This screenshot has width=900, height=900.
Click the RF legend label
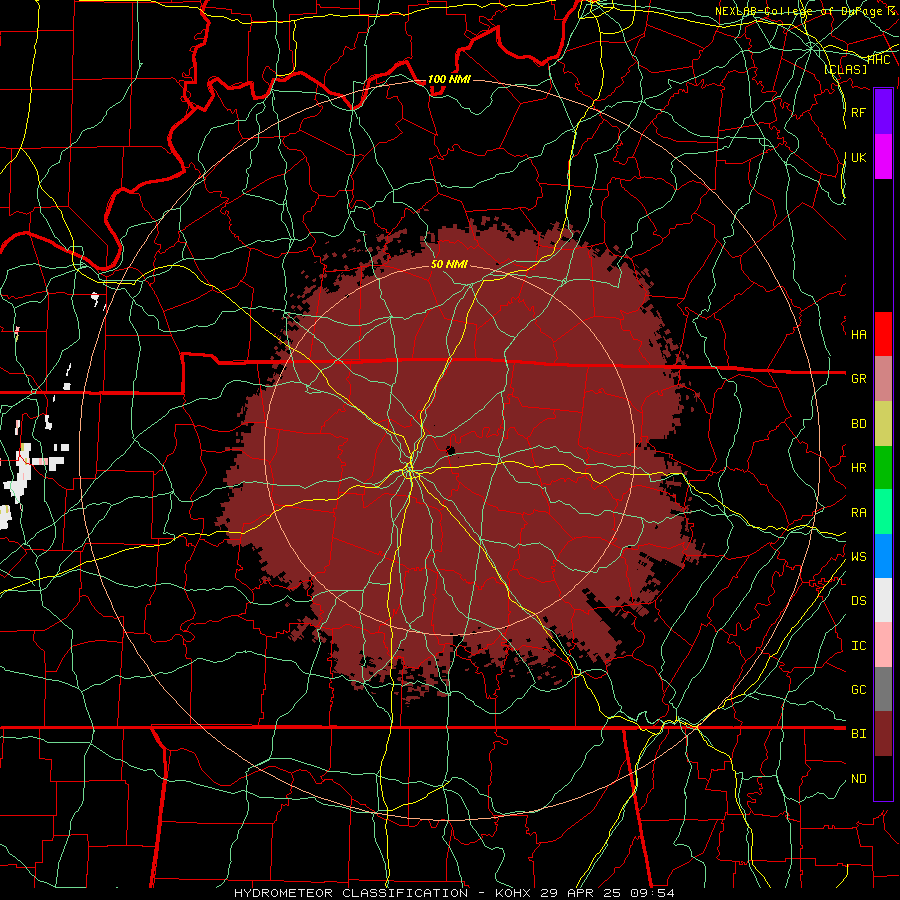(x=858, y=112)
